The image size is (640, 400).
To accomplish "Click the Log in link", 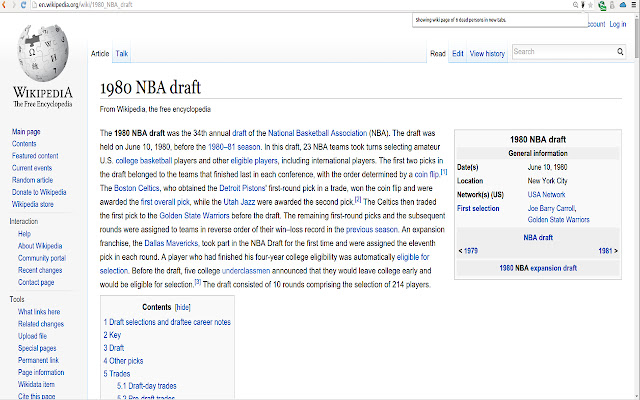I will click(x=618, y=24).
